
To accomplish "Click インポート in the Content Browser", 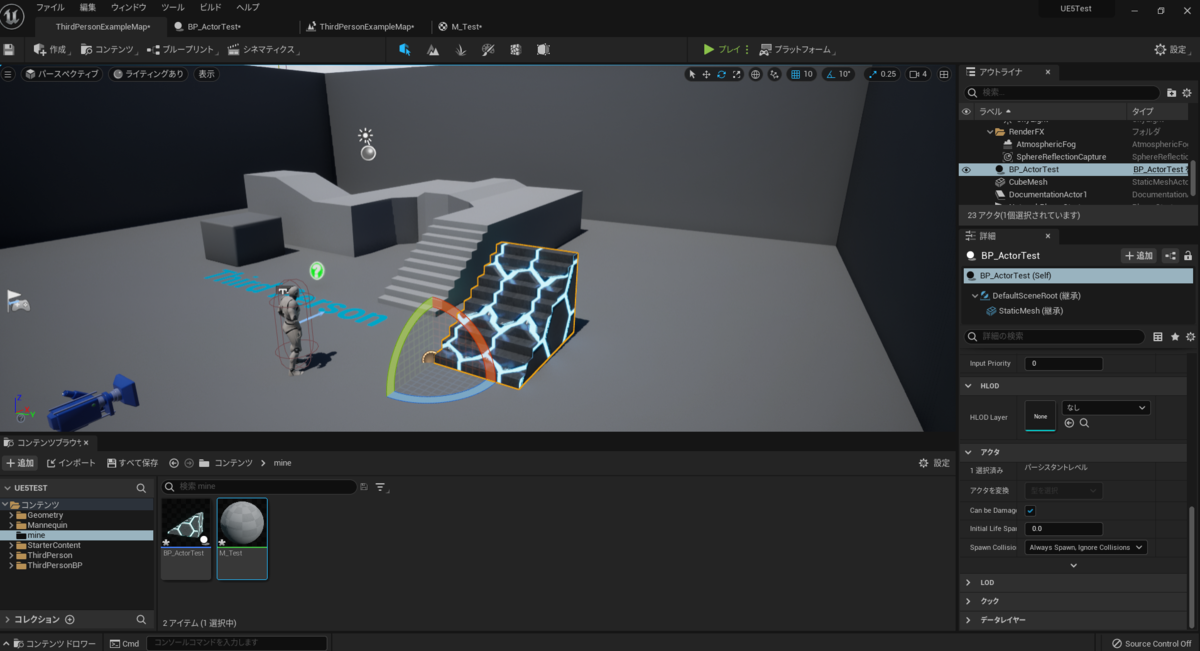I will 71,463.
